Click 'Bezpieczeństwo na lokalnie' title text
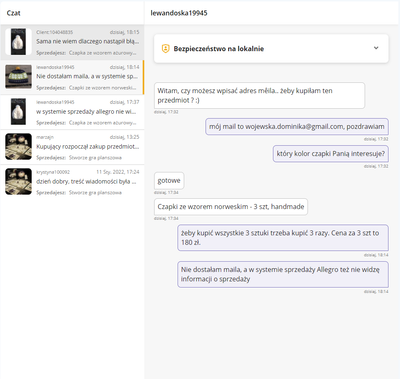 [x=219, y=49]
